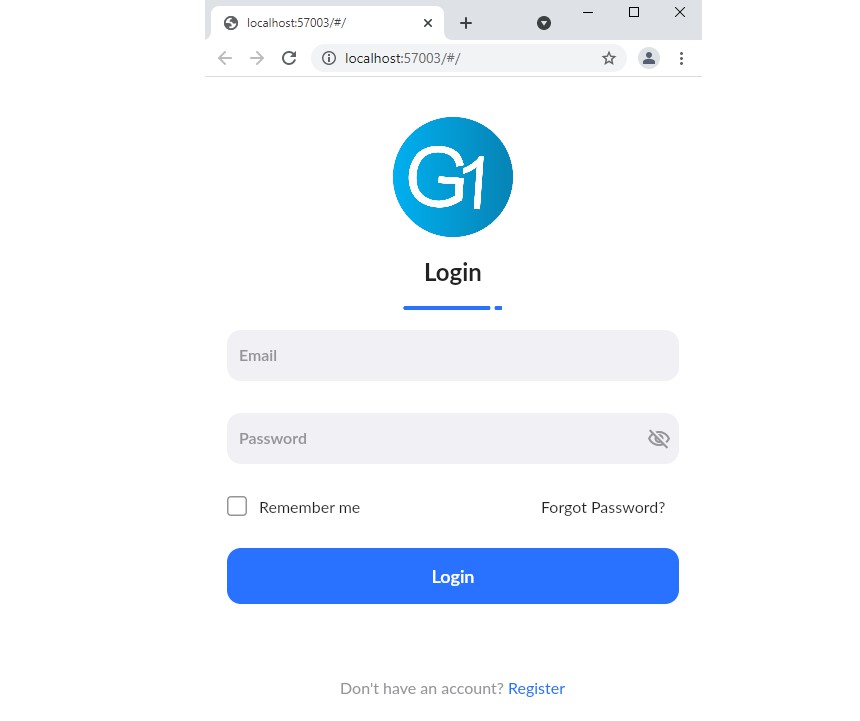Check the Remember me checkbox
This screenshot has height=721, width=860.
coord(237,506)
